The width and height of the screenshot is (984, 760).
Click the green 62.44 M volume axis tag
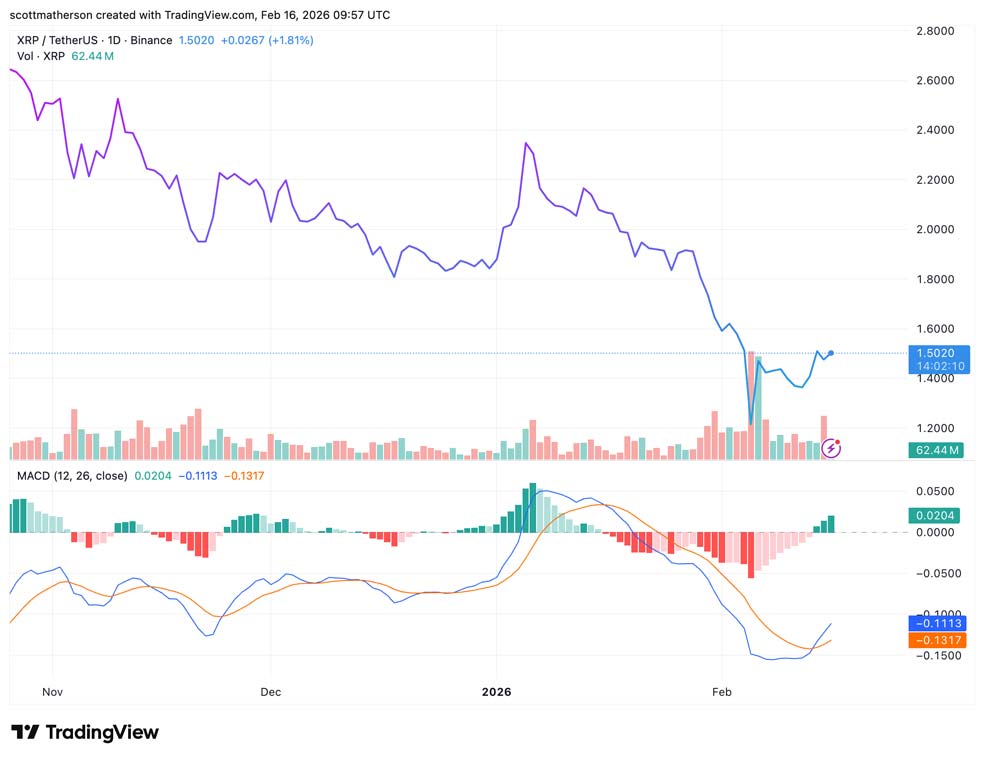pyautogui.click(x=937, y=450)
